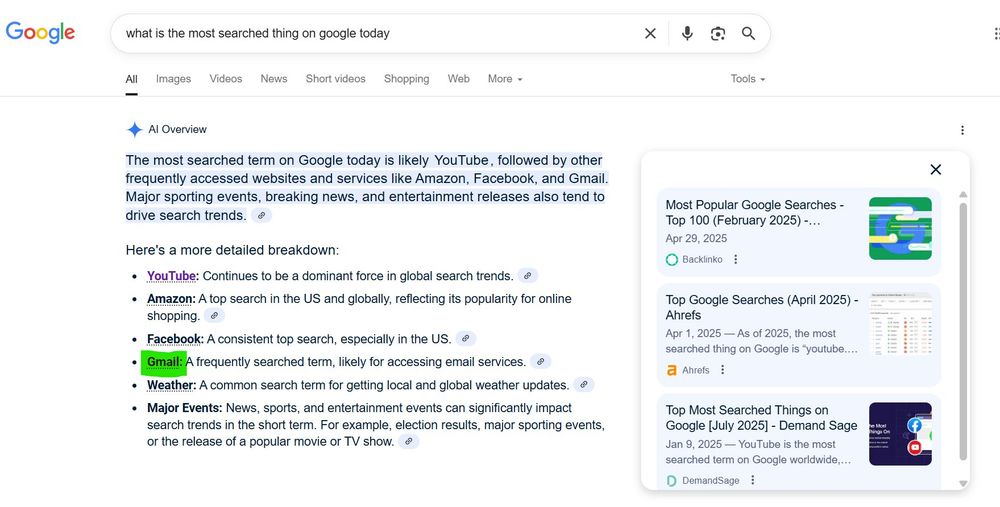Click the Backlinko article thumbnail
Image resolution: width=1000 pixels, height=507 pixels.
tap(900, 228)
